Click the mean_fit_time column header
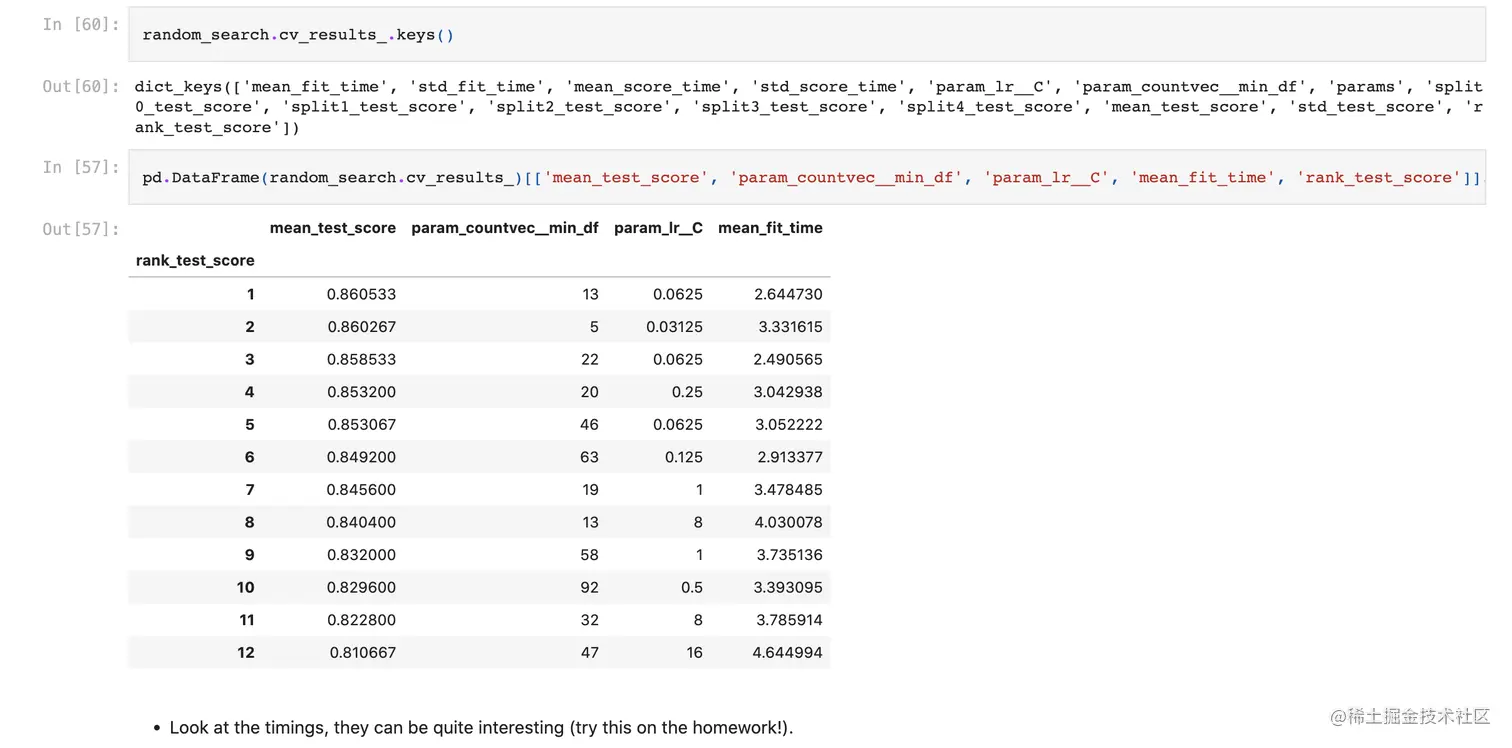This screenshot has height=748, width=1512. [x=770, y=228]
